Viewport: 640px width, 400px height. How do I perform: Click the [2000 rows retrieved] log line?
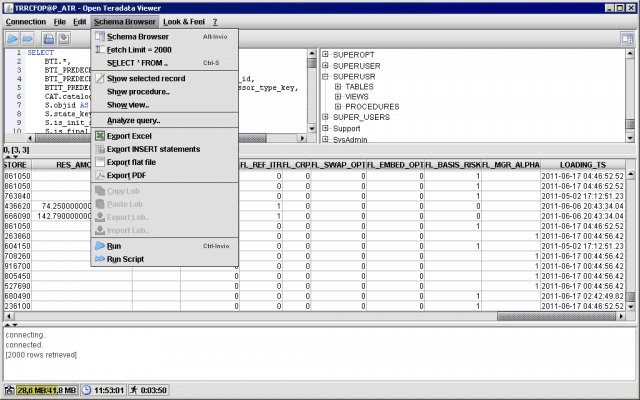click(41, 355)
